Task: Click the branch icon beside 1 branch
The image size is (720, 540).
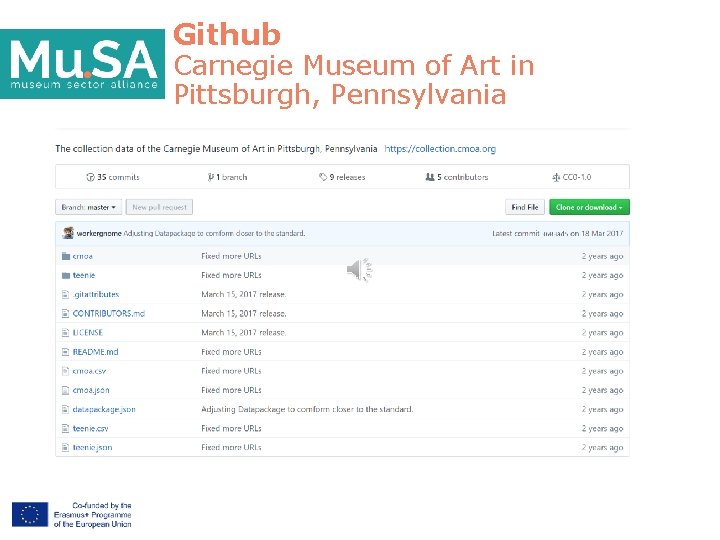Action: pos(210,177)
